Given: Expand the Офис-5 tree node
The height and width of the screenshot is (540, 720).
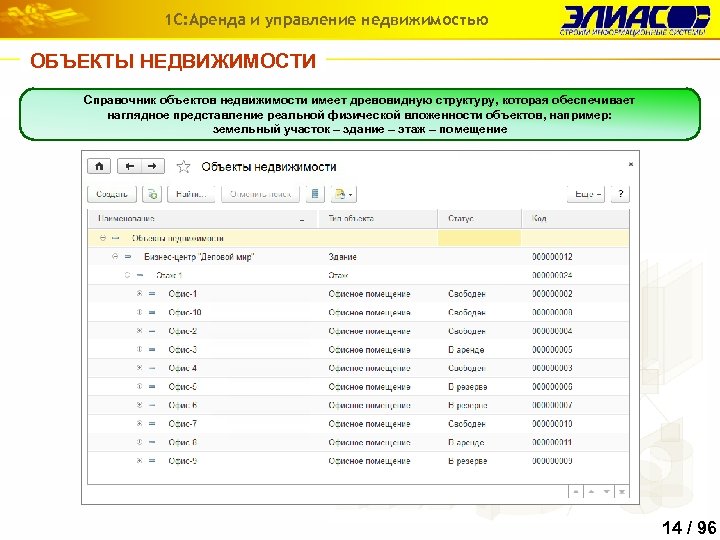Looking at the screenshot, I should [x=140, y=387].
